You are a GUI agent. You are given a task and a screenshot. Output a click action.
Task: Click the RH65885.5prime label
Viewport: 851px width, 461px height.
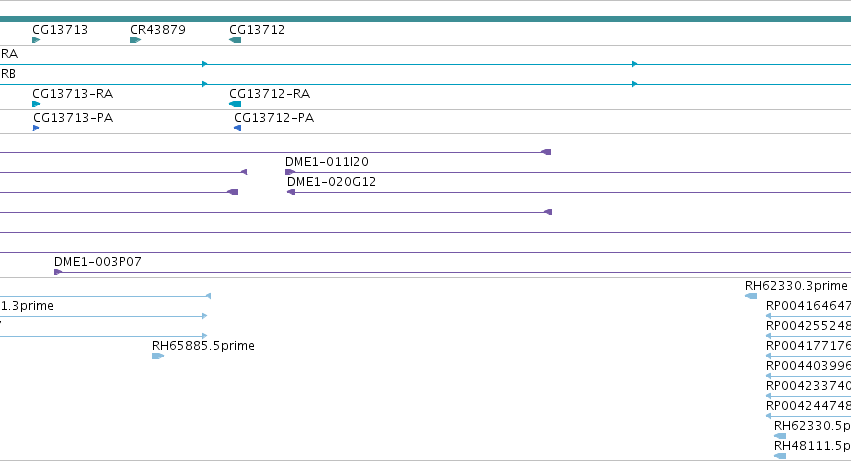pyautogui.click(x=204, y=346)
